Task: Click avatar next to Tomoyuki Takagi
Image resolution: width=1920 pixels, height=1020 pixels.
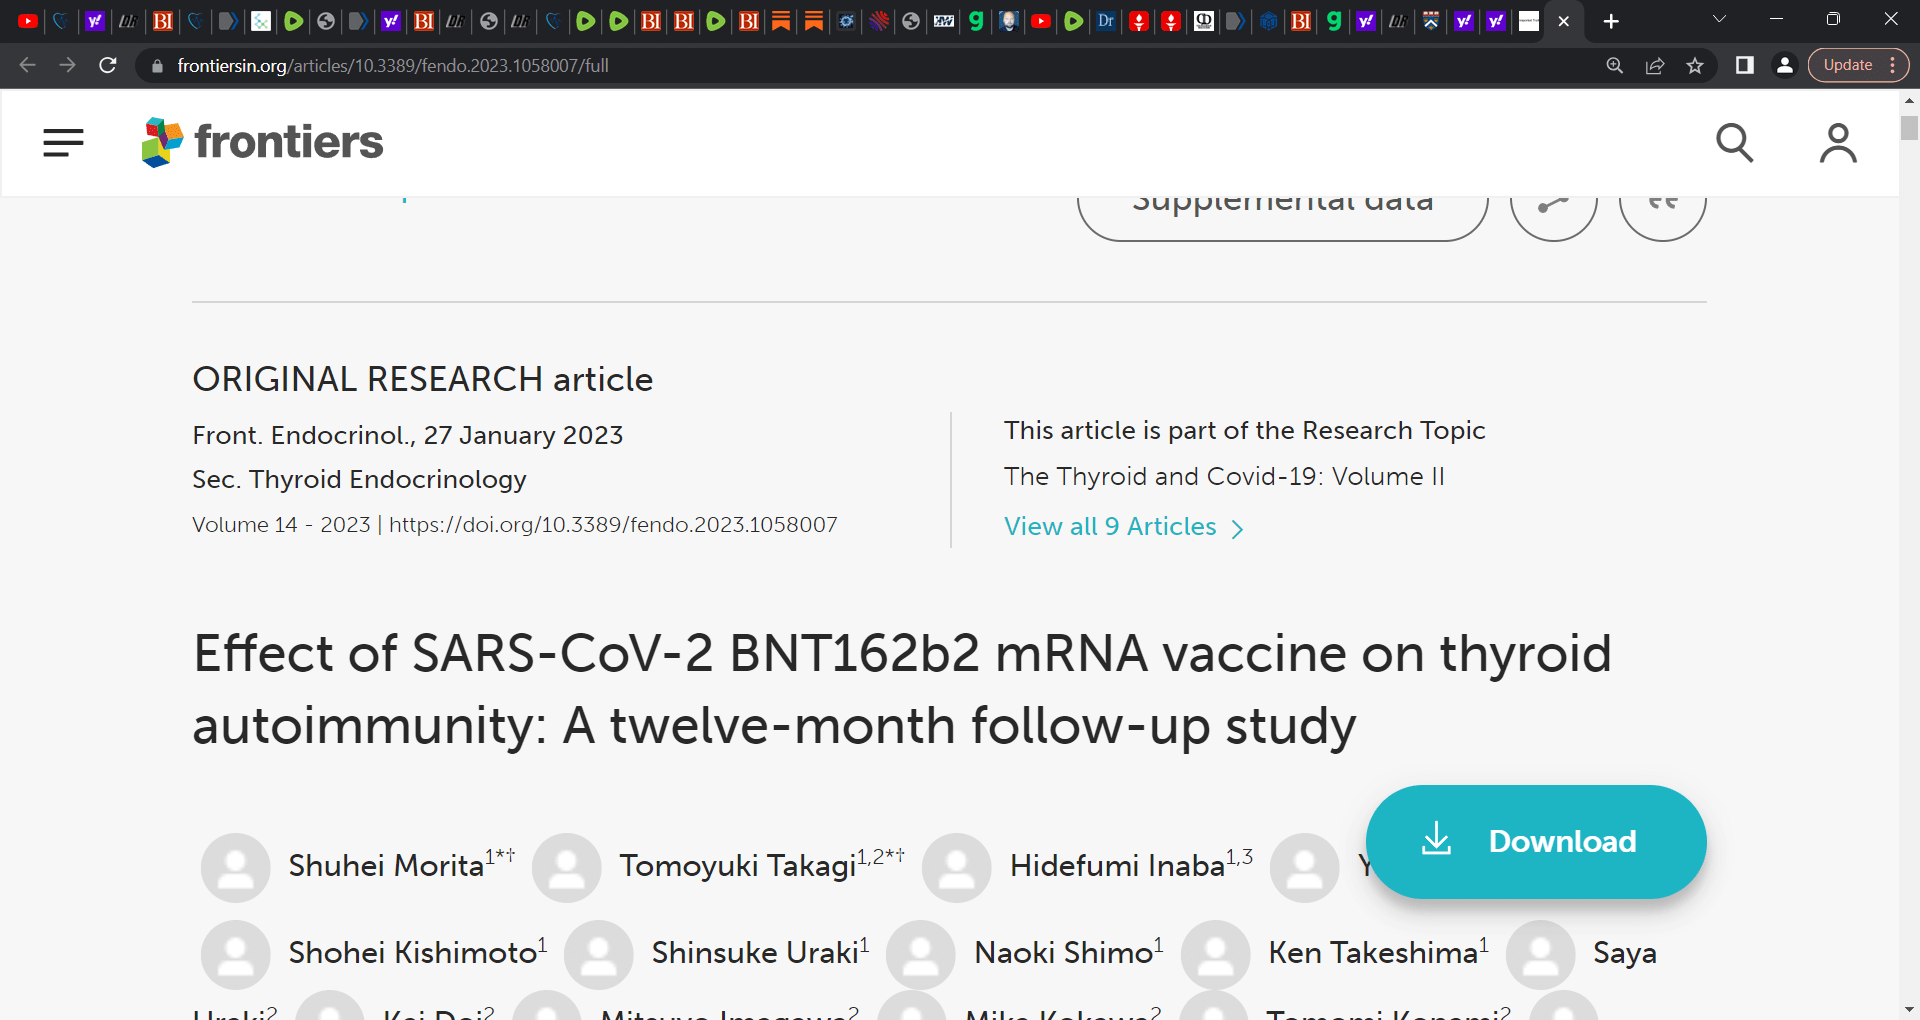Action: 566,868
